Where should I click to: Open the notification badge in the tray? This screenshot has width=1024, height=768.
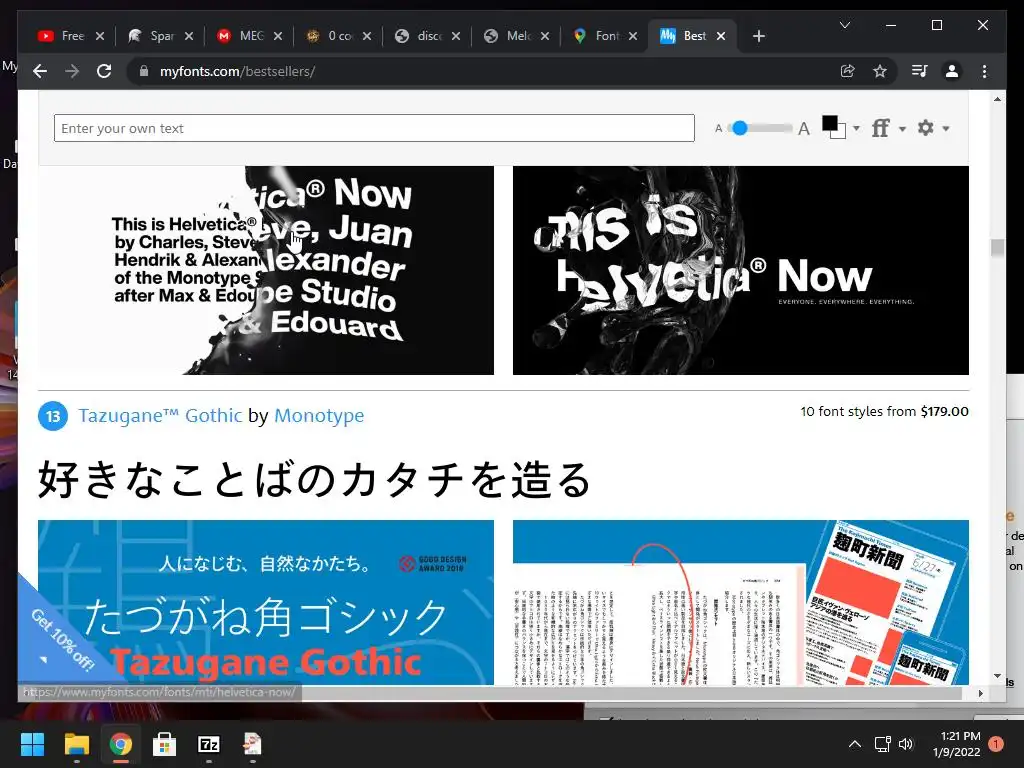click(996, 744)
